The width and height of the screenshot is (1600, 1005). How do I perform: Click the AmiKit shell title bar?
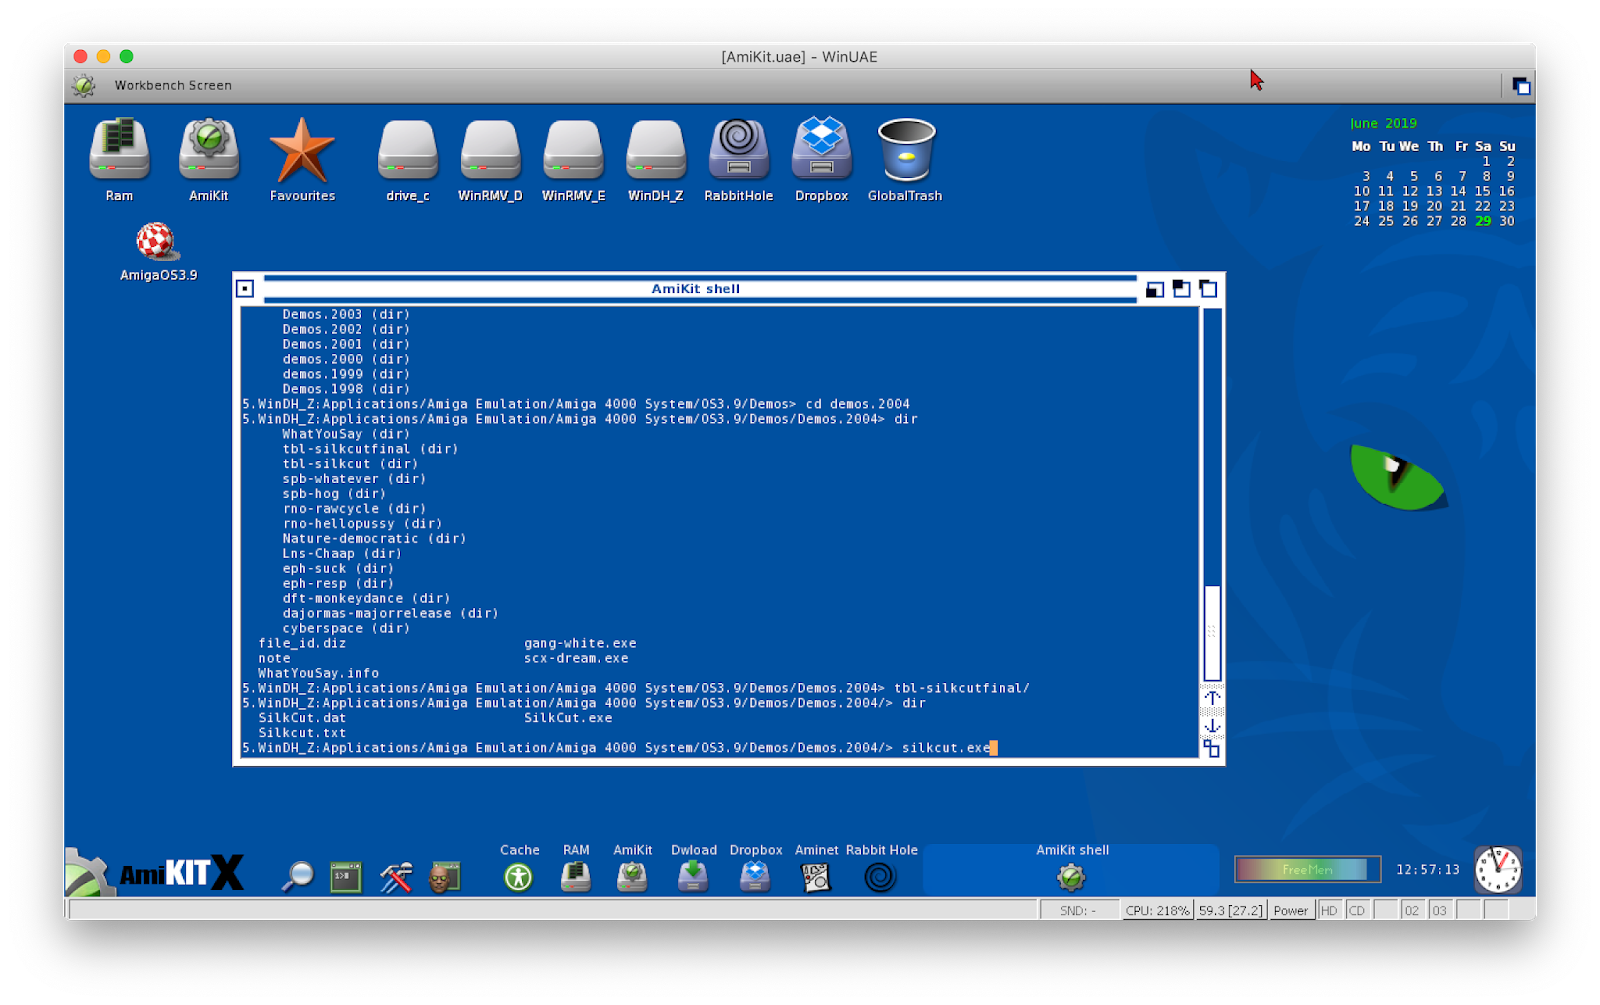pyautogui.click(x=696, y=289)
